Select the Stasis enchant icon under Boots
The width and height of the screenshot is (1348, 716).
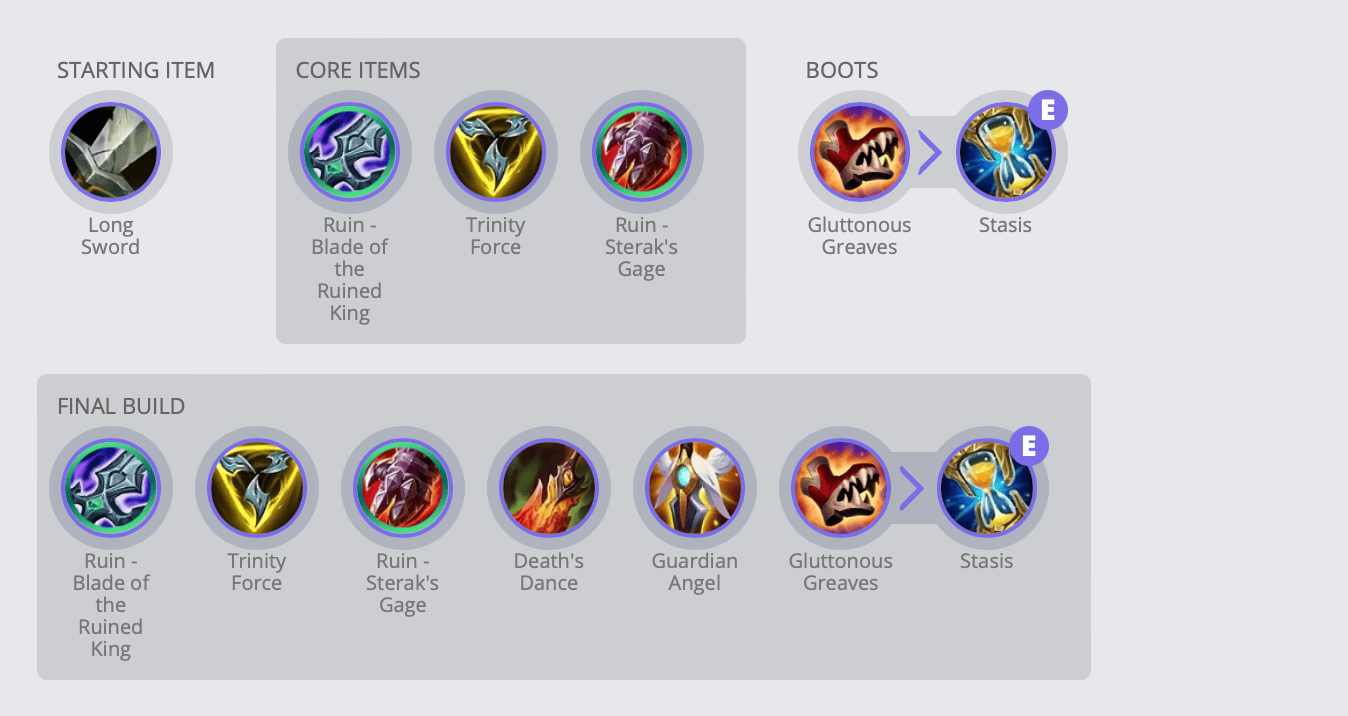click(1005, 152)
